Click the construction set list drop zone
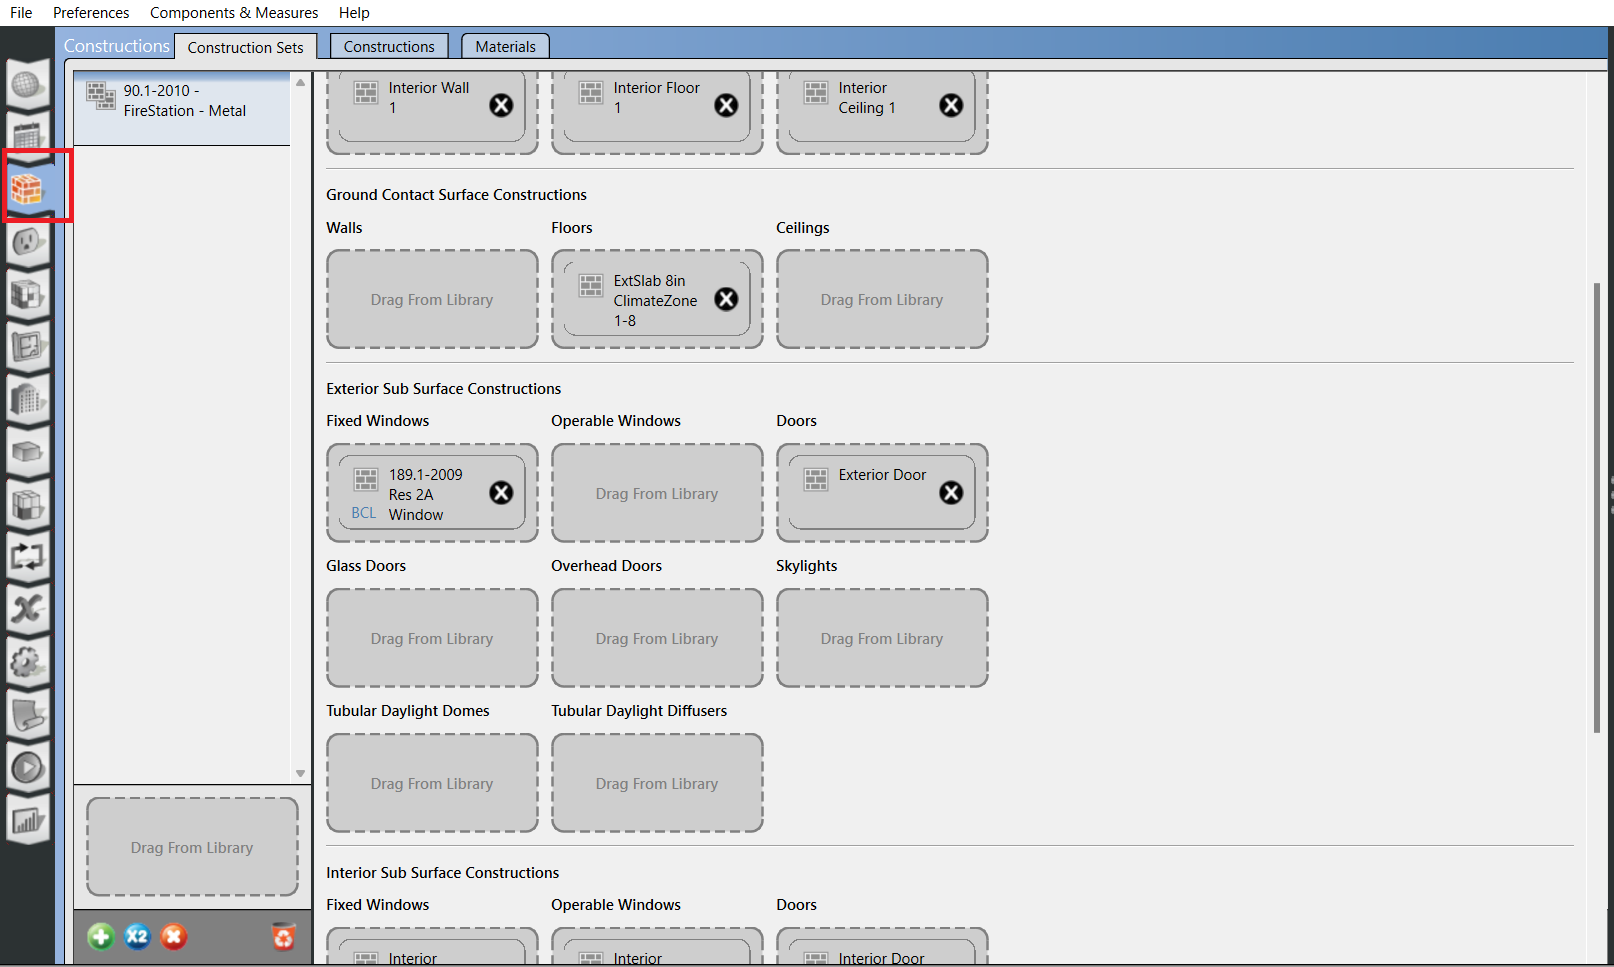Image resolution: width=1614 pixels, height=967 pixels. (x=192, y=847)
